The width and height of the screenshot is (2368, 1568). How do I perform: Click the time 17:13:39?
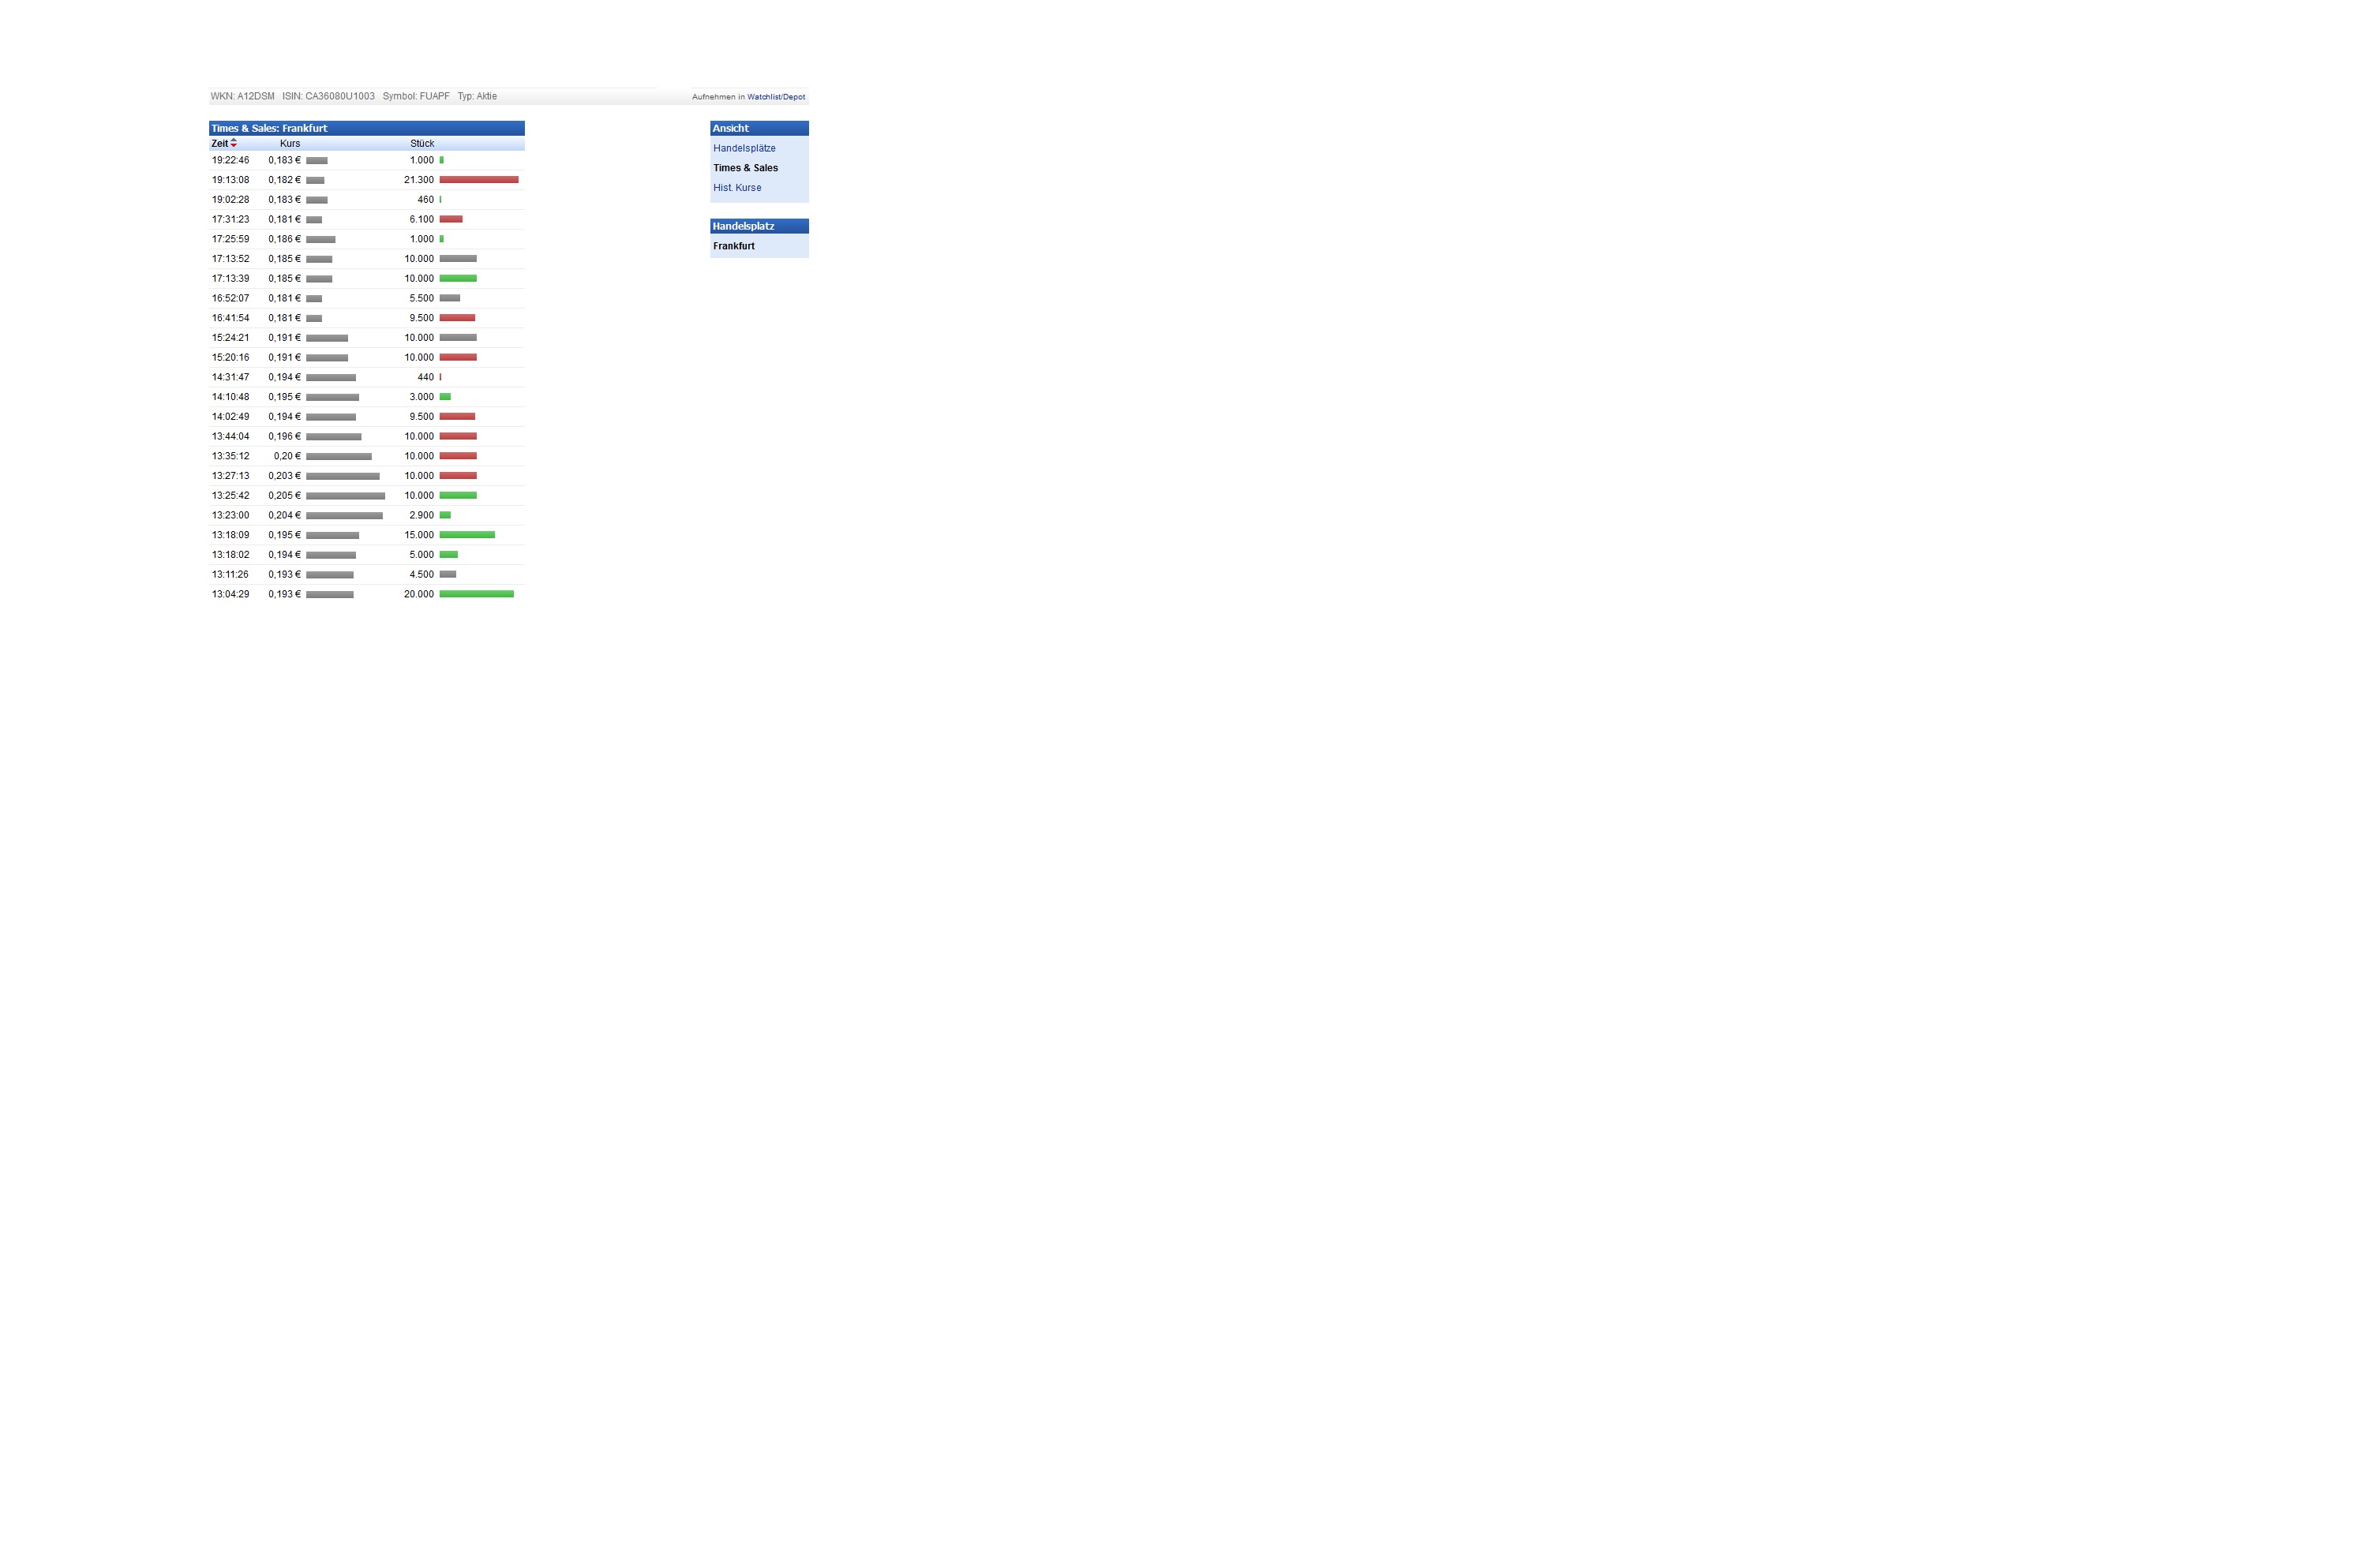point(230,279)
